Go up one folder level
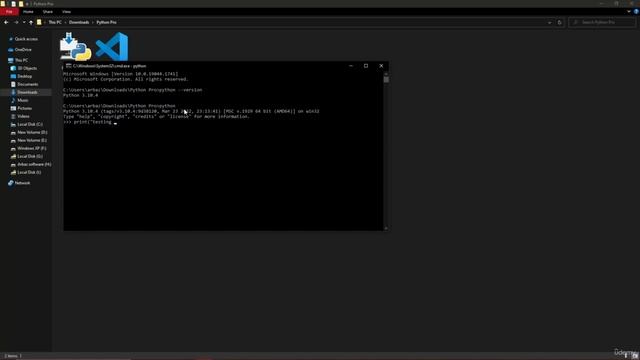This screenshot has width=640, height=360. tap(31, 22)
